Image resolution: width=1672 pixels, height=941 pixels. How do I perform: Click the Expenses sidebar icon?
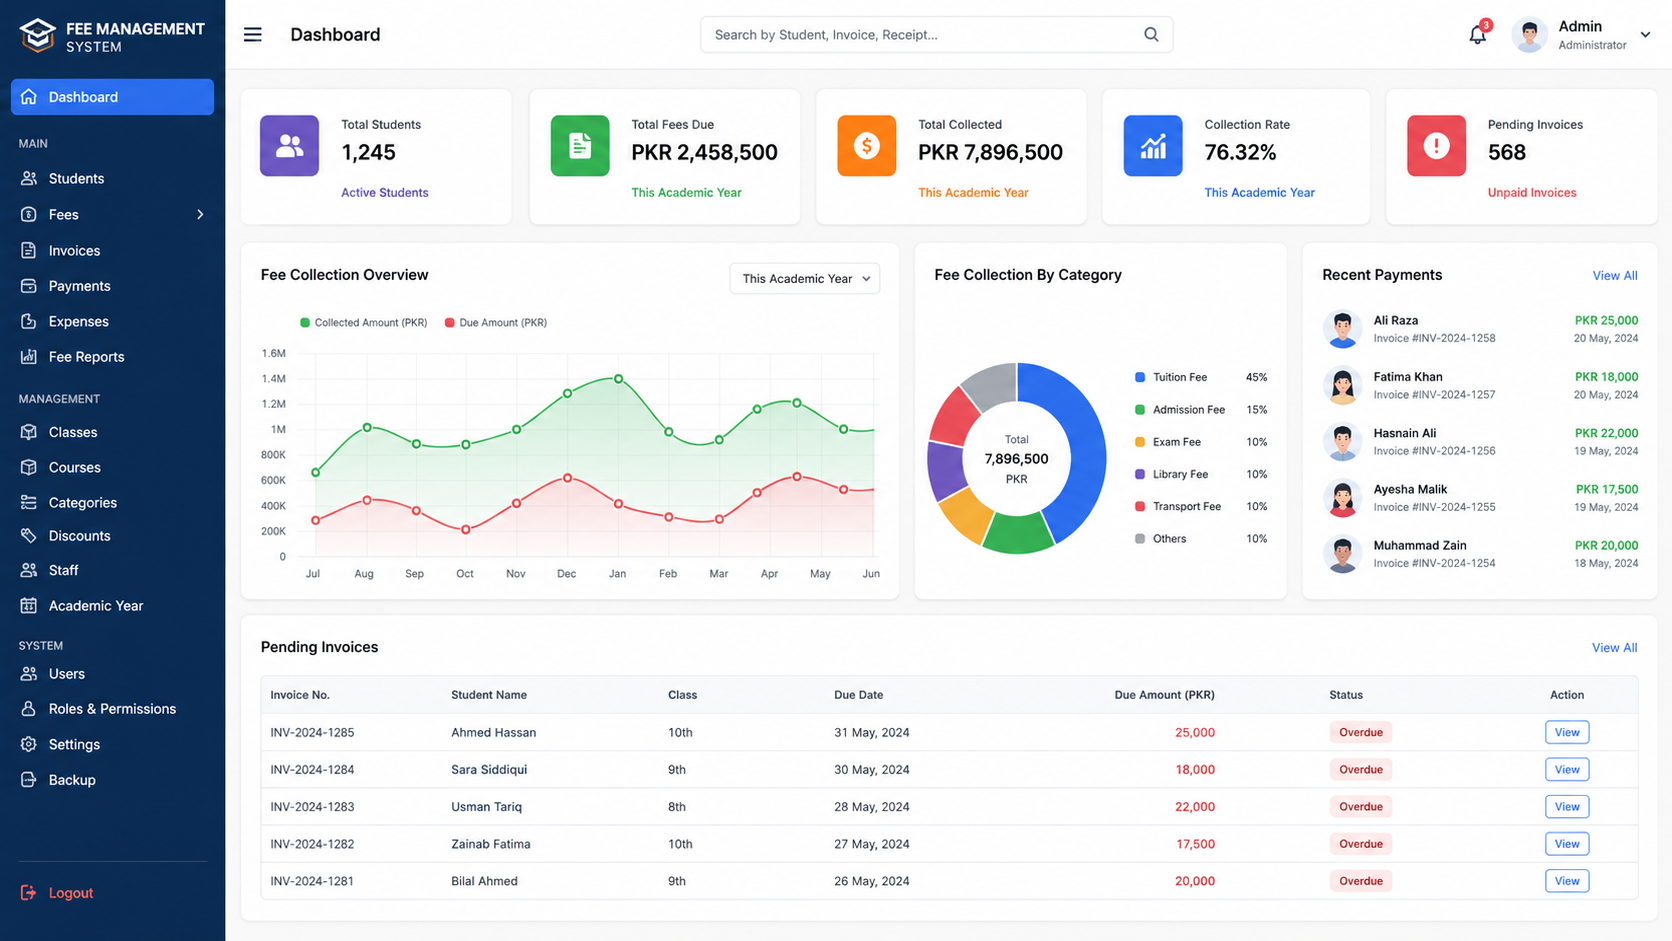(x=29, y=321)
